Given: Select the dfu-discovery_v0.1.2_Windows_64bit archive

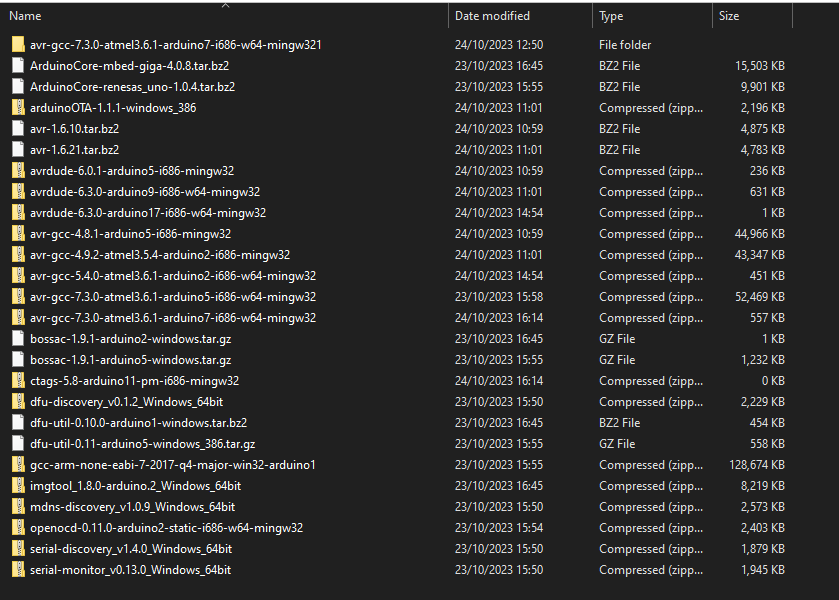Looking at the screenshot, I should pyautogui.click(x=130, y=402).
